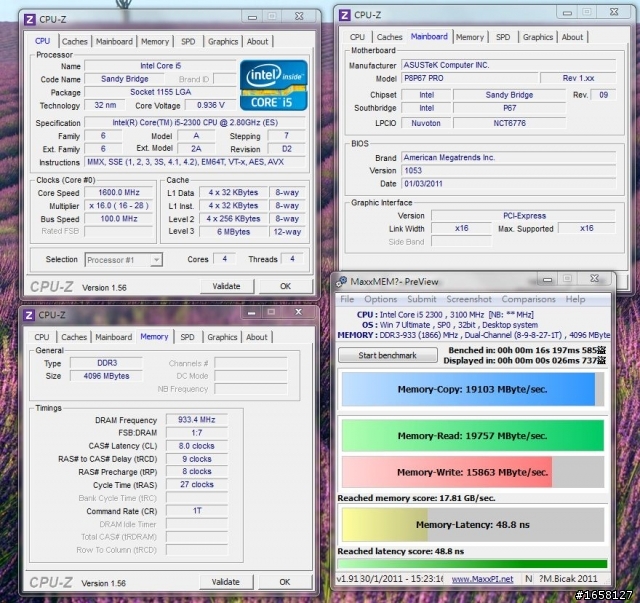The image size is (640, 603).
Task: Open Submit menu in MaxxMEM
Action: coord(422,299)
